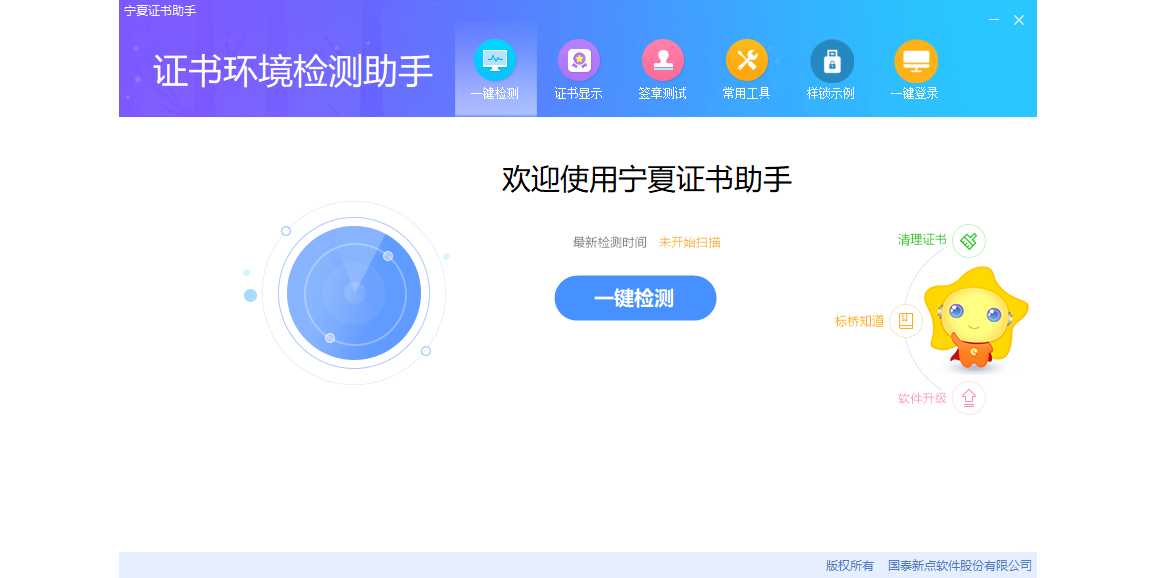Switch to the 一键检测 tab
The width and height of the screenshot is (1156, 578).
coord(495,70)
